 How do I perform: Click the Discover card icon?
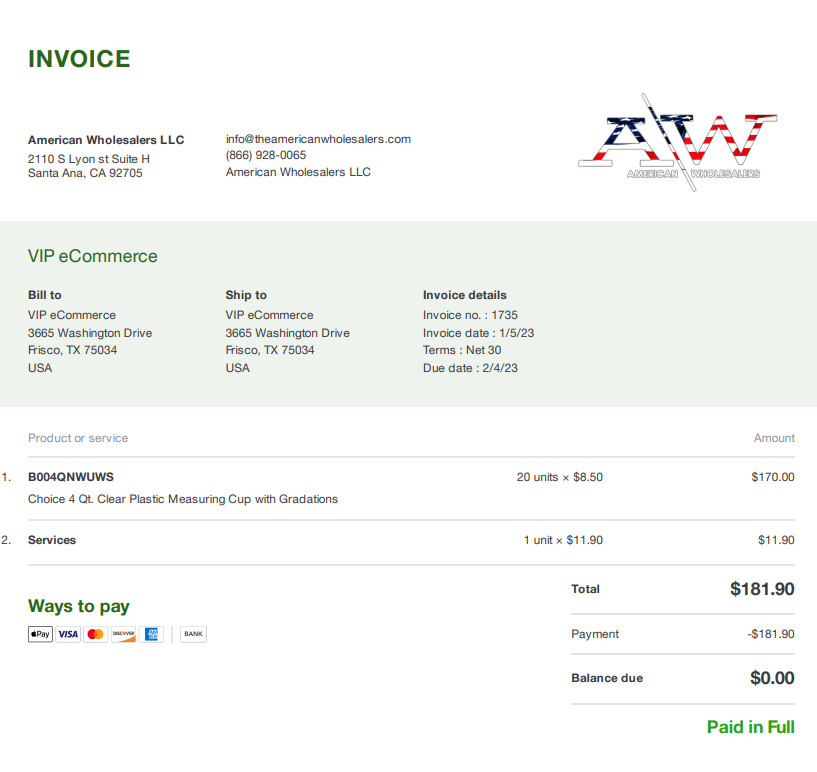pyautogui.click(x=123, y=634)
